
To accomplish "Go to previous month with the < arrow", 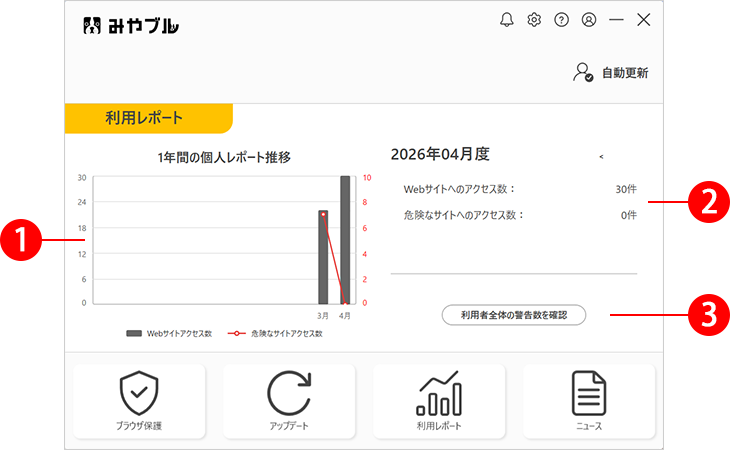I will point(602,156).
